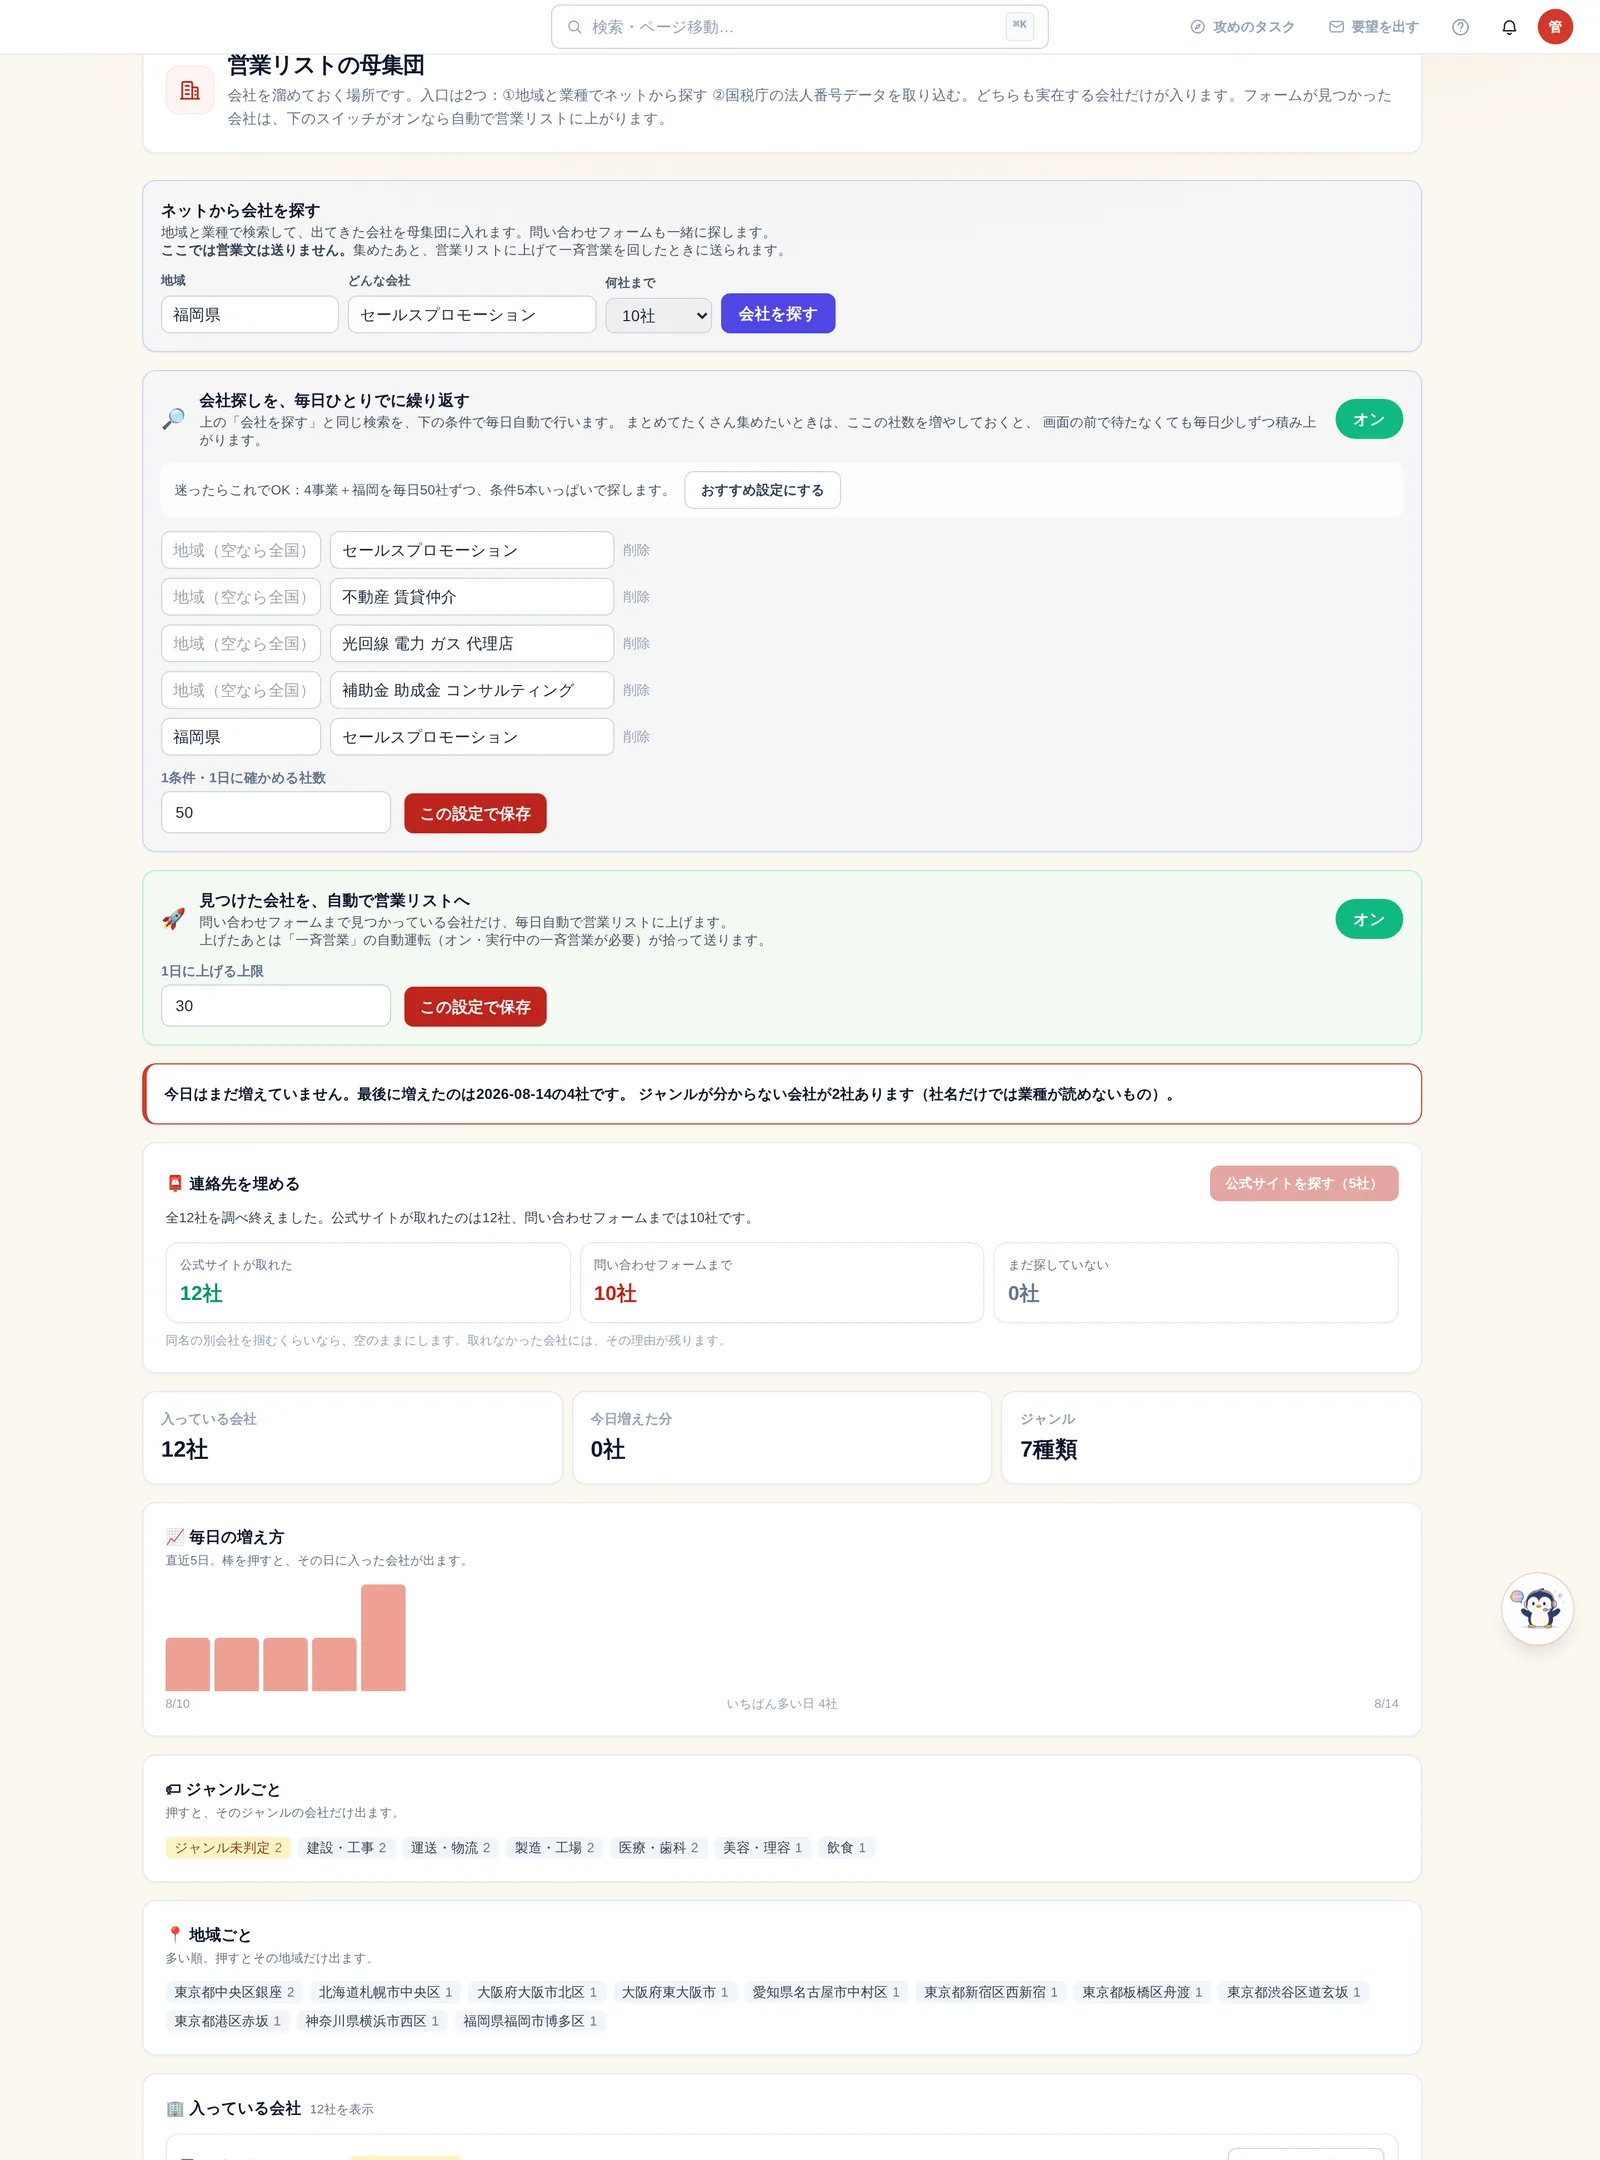1600x2160 pixels.
Task: Delete the 不動産 賃貸仲介 condition row
Action: click(636, 597)
